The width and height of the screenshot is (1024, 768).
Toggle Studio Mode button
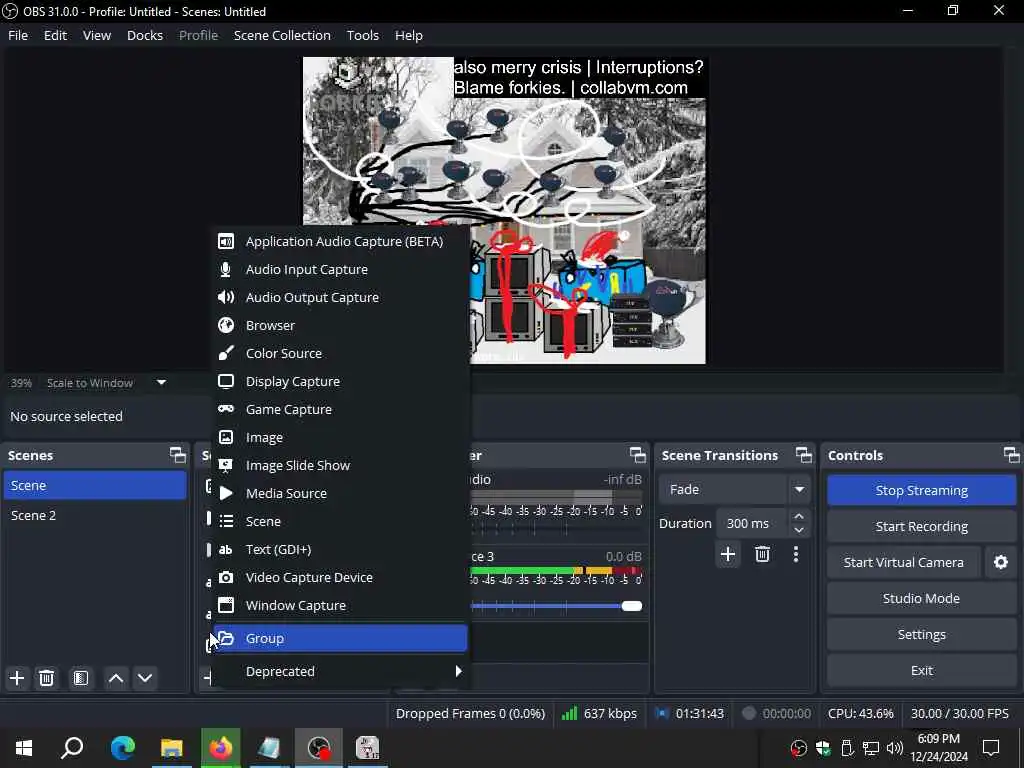[921, 598]
